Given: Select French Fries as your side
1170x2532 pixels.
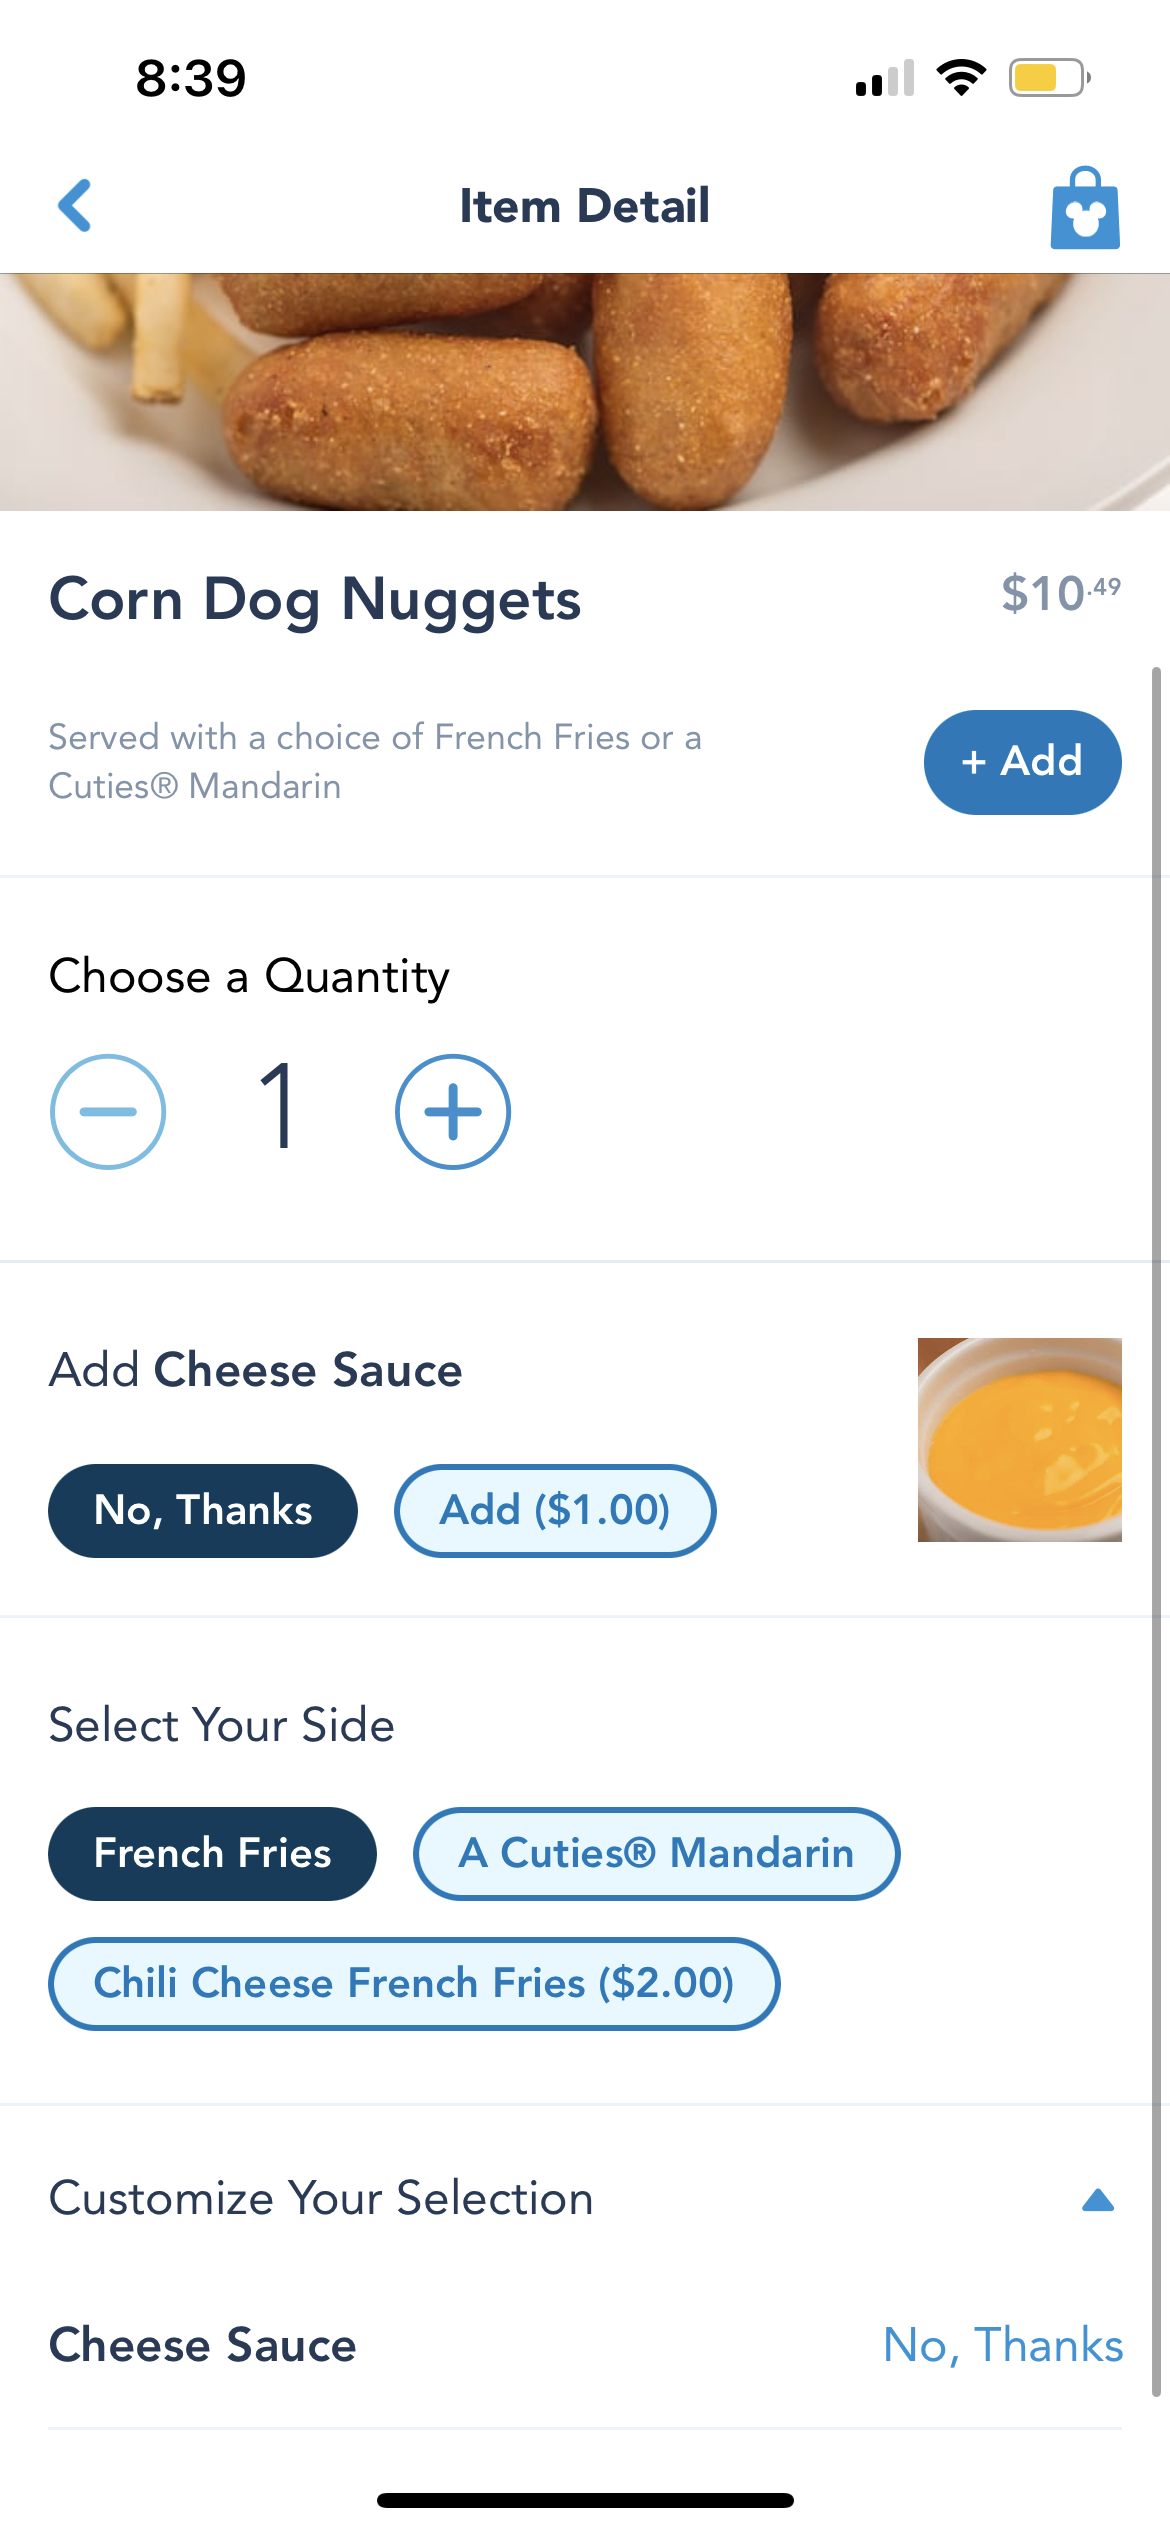Looking at the screenshot, I should (212, 1853).
